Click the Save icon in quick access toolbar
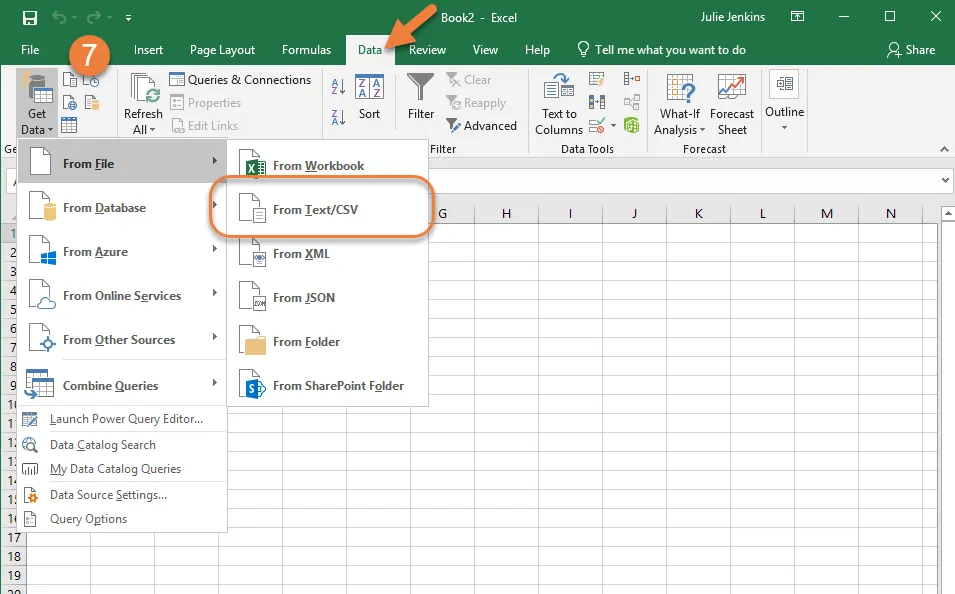The height and width of the screenshot is (594, 955). (29, 18)
